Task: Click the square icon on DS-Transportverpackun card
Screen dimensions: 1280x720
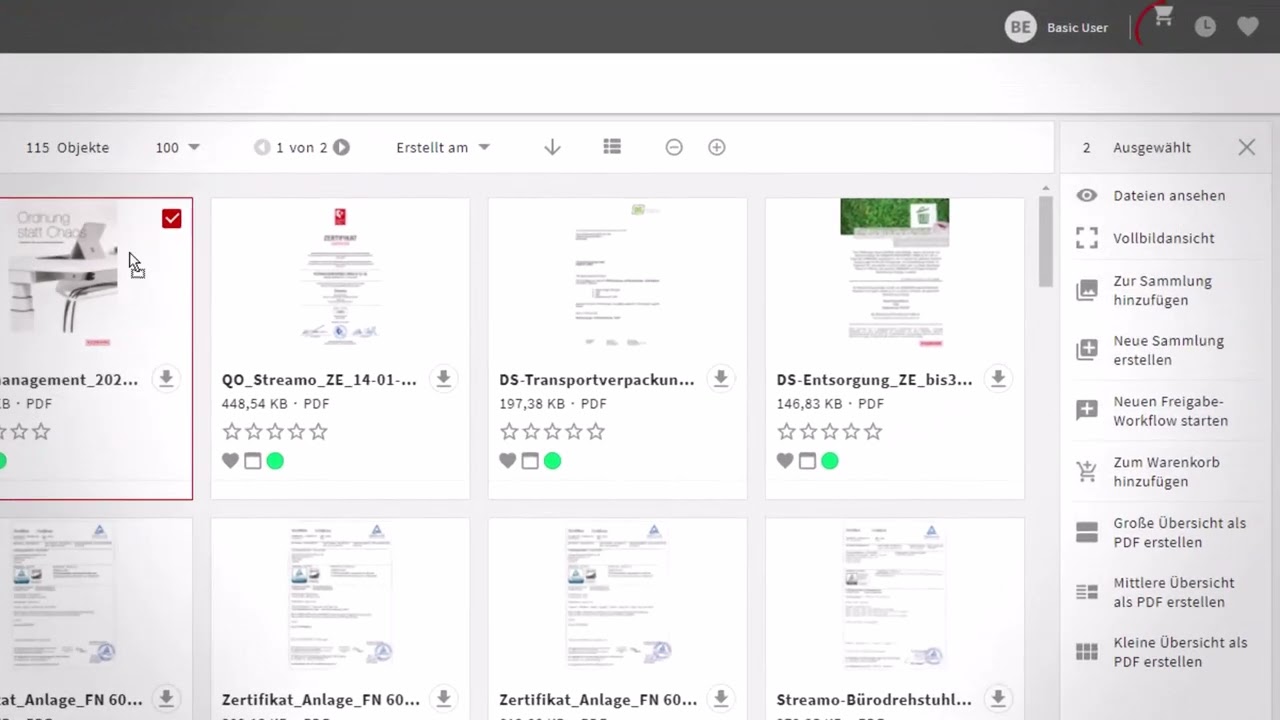Action: (x=530, y=461)
